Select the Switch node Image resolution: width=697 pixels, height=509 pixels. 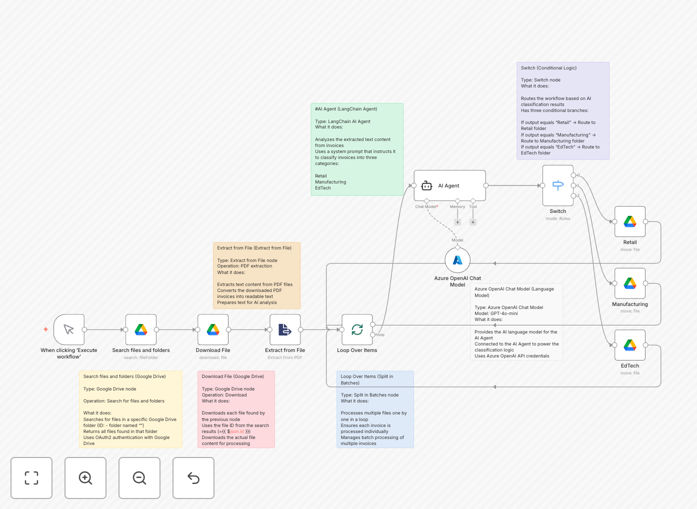(x=558, y=185)
